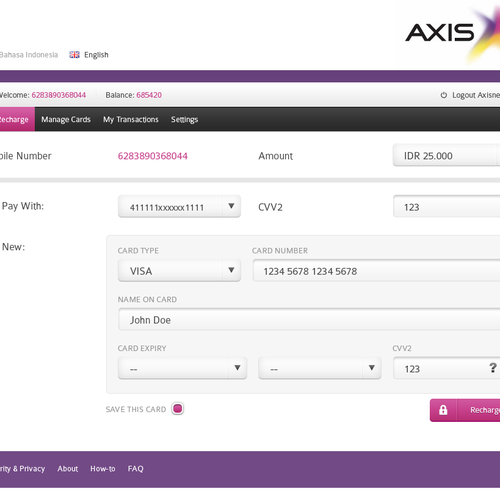Screen dimensions: 500x500
Task: Click the Card Number input field
Action: [x=376, y=271]
